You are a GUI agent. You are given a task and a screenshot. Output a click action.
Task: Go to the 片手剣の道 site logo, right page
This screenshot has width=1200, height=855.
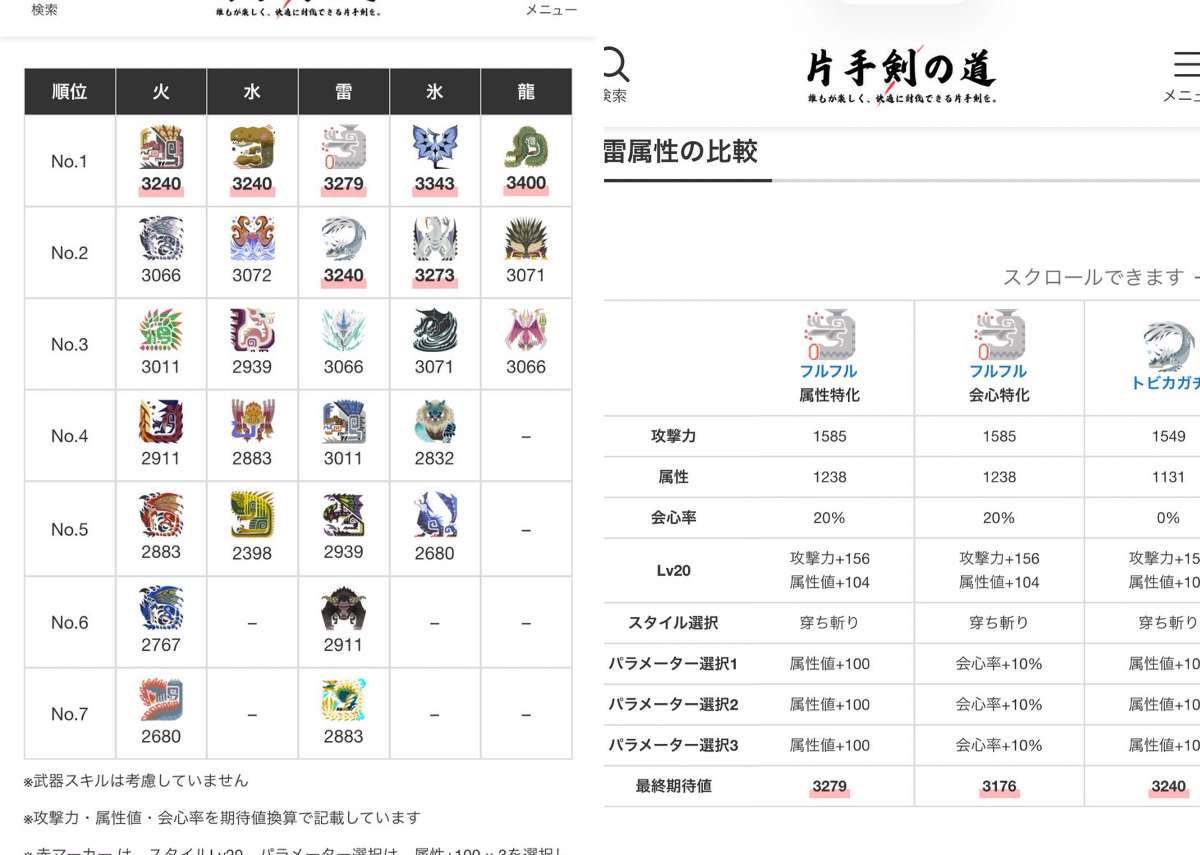901,74
